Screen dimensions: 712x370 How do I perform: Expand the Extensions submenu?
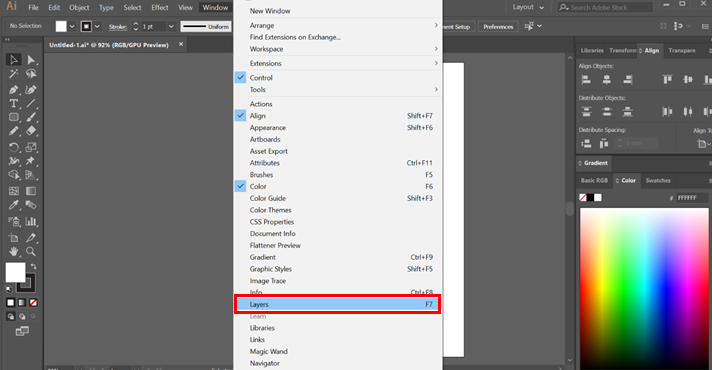(x=337, y=64)
